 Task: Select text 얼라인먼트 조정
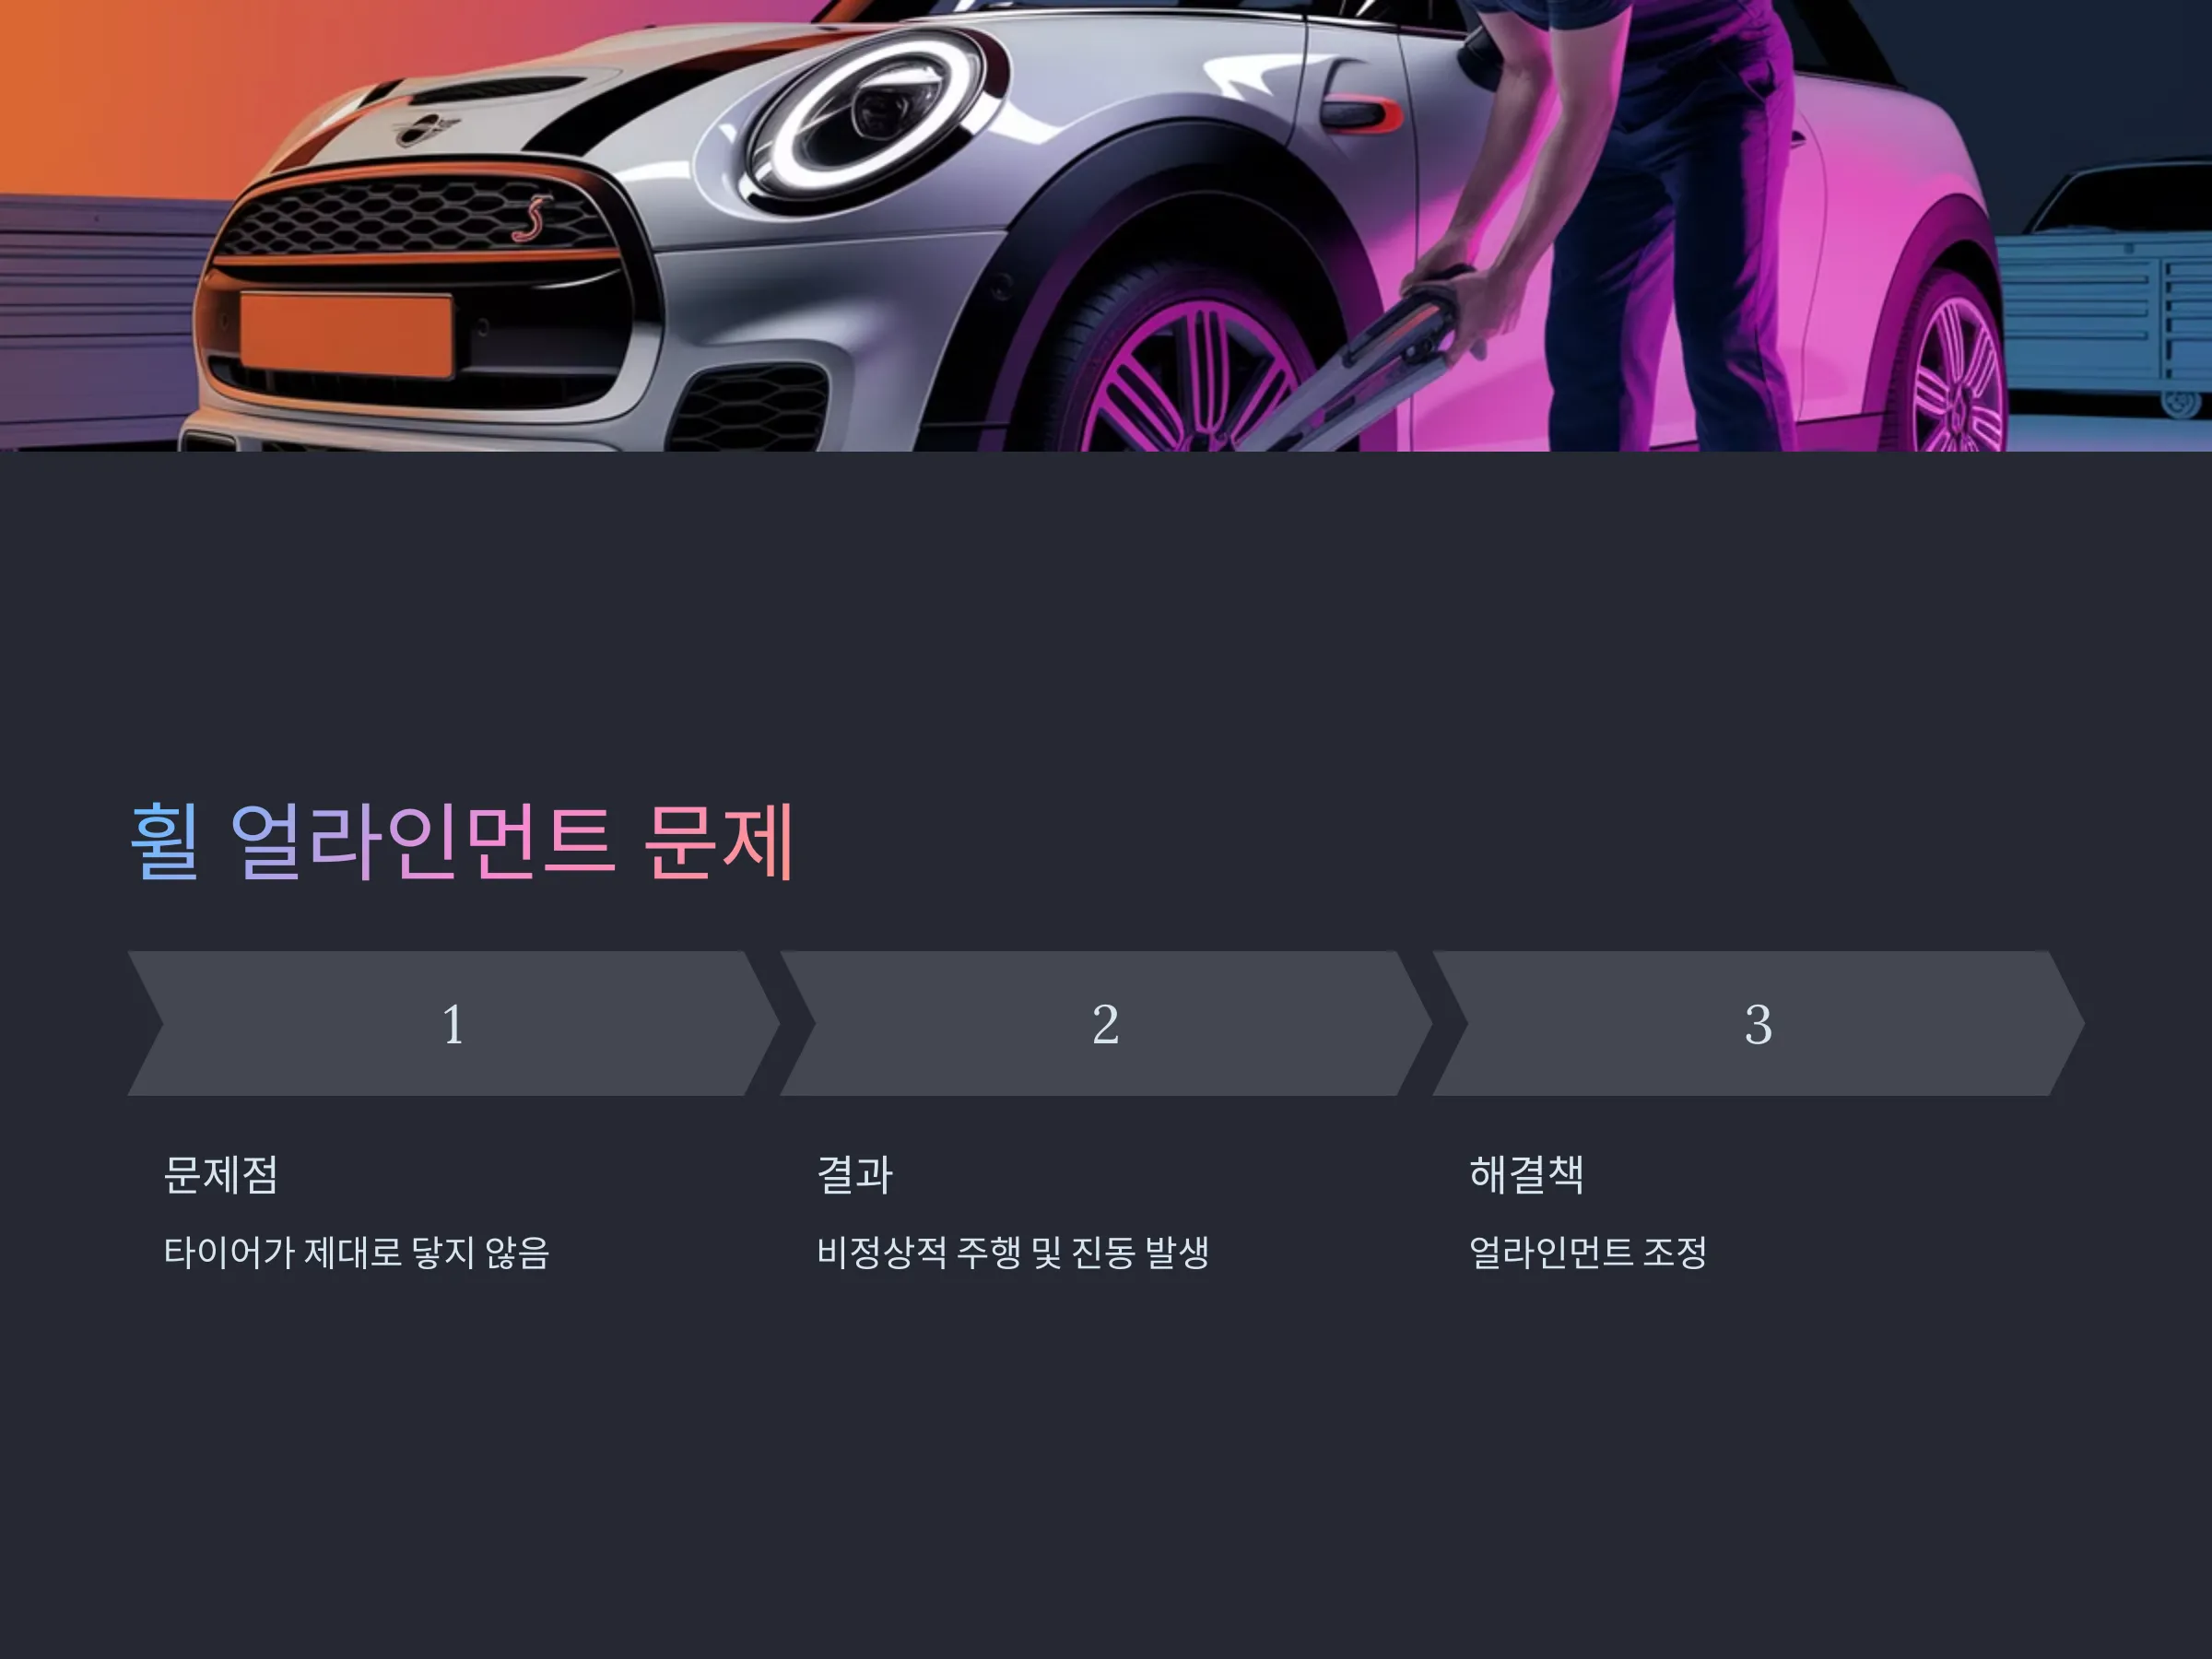1587,1252
